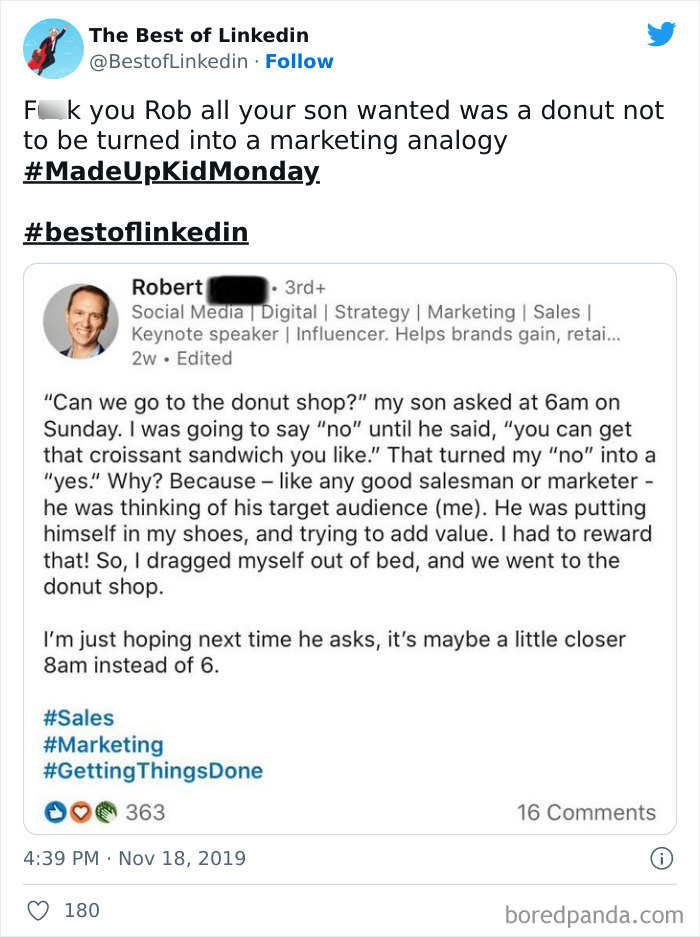This screenshot has height=937, width=700.
Task: Click the #Marketing hashtag
Action: pos(103,745)
